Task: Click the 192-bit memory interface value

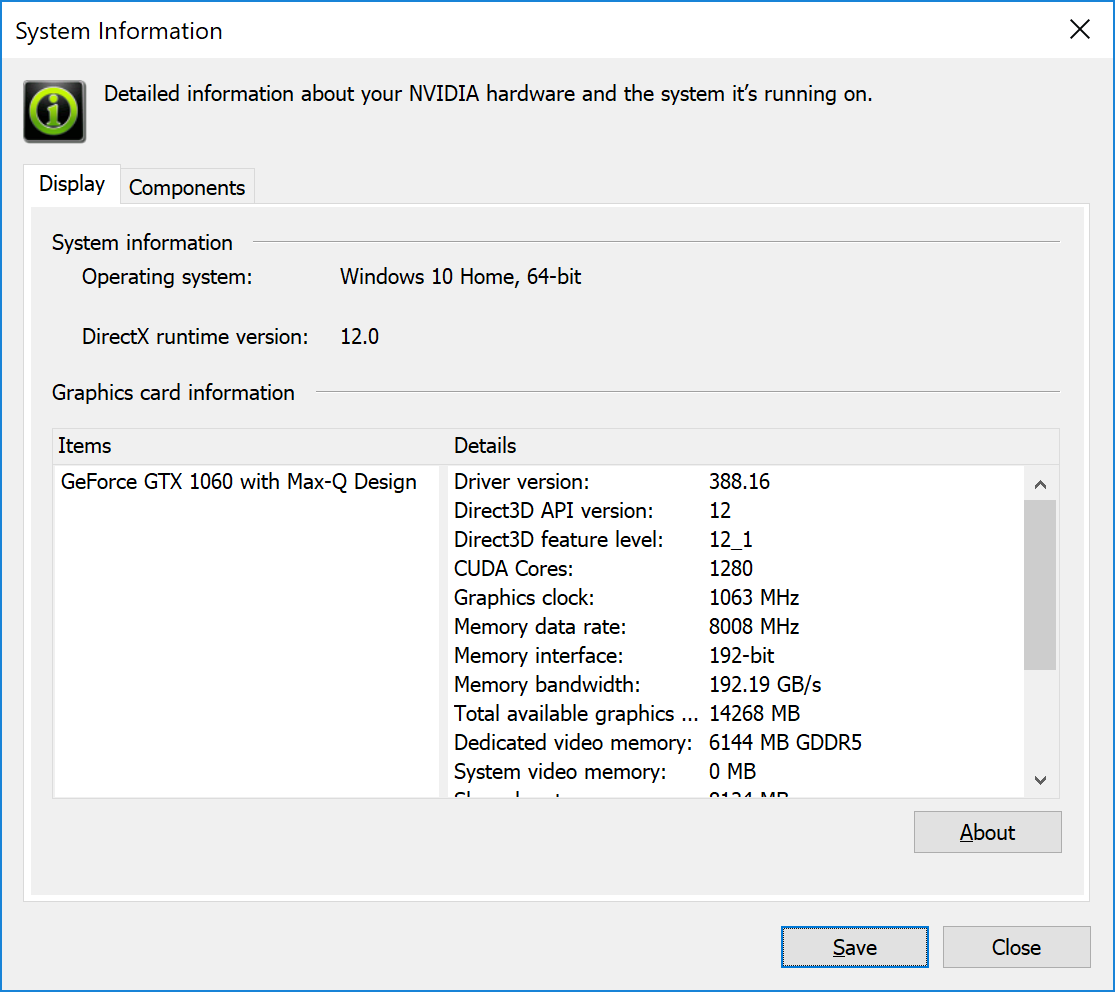Action: (x=742, y=656)
